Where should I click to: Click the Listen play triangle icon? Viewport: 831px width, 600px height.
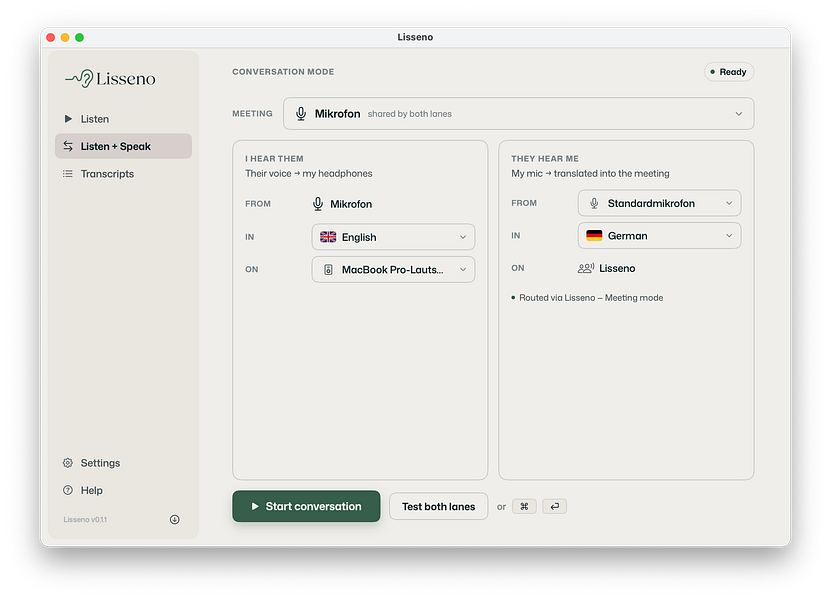click(x=68, y=119)
